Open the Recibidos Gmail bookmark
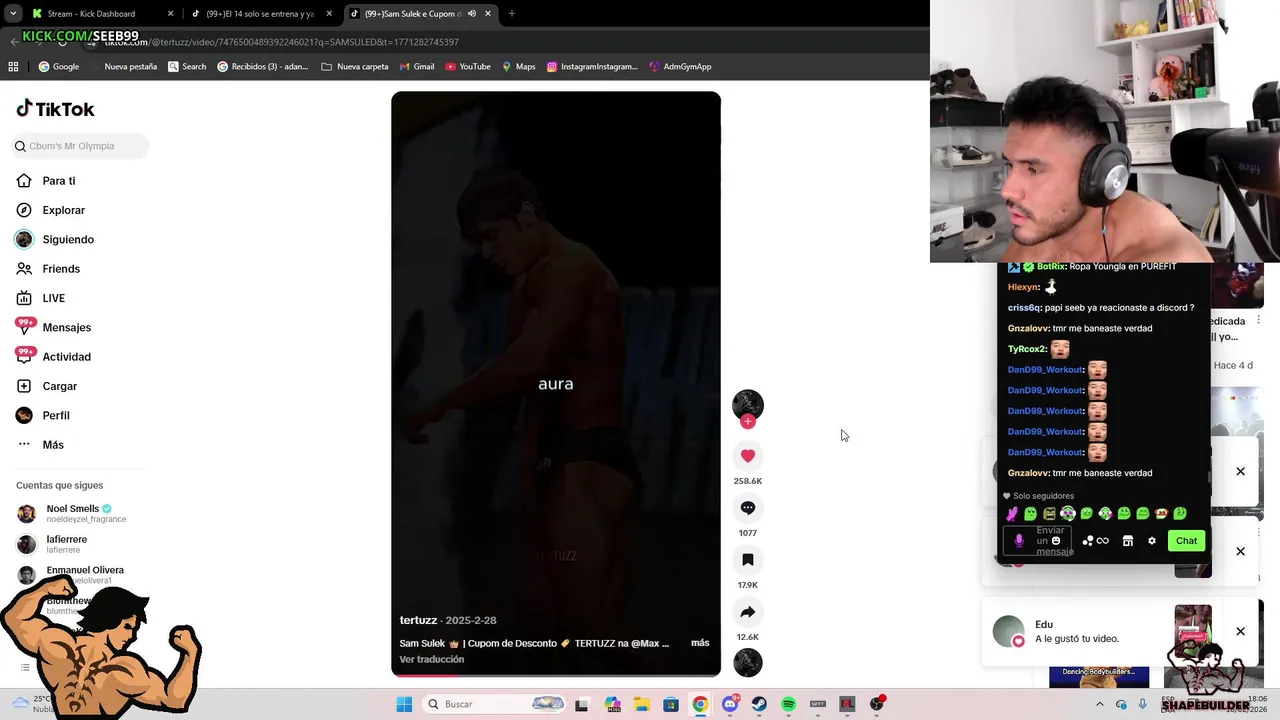Viewport: 1280px width, 720px height. point(263,67)
